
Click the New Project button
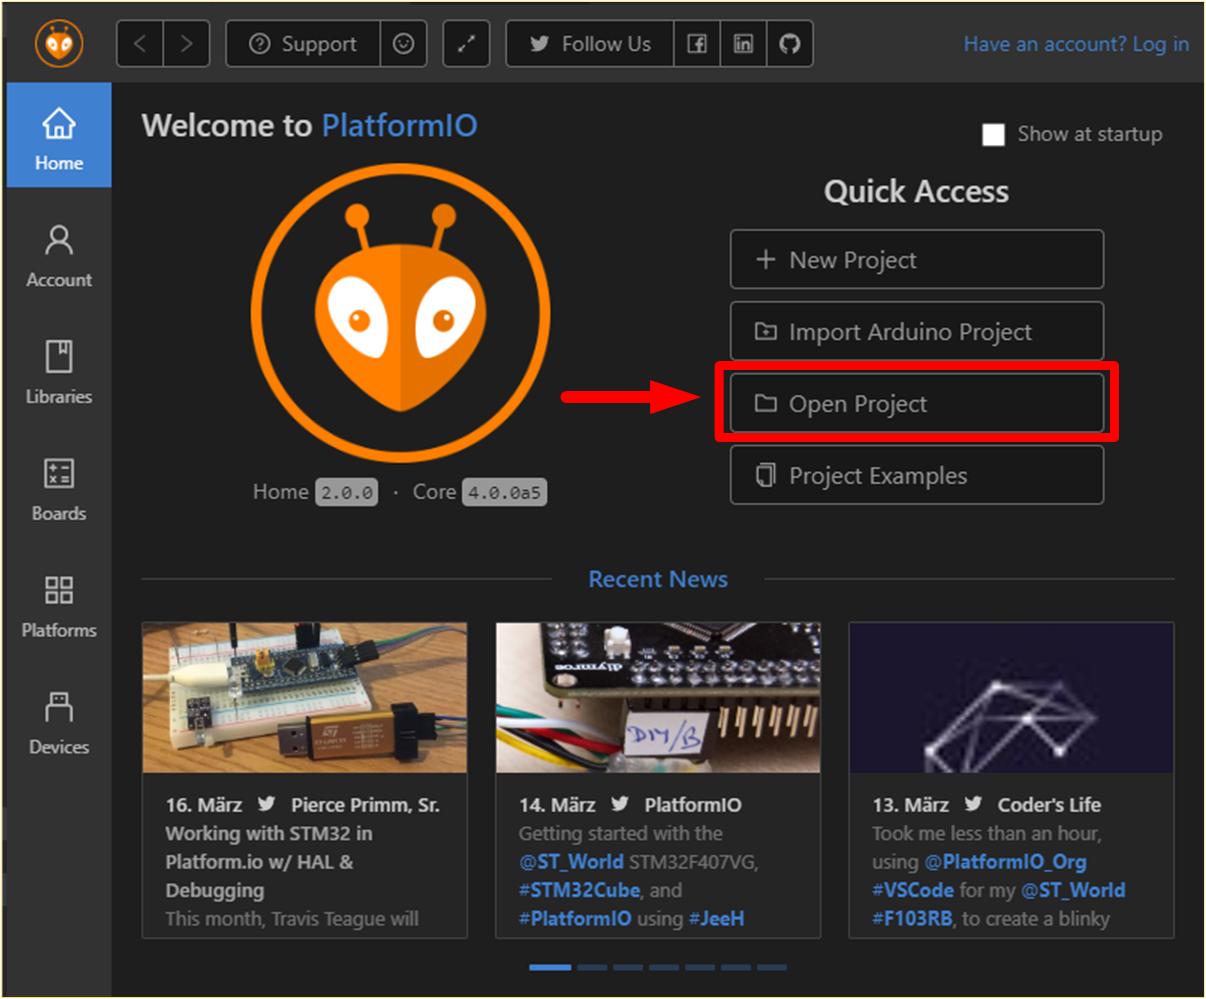tap(917, 259)
